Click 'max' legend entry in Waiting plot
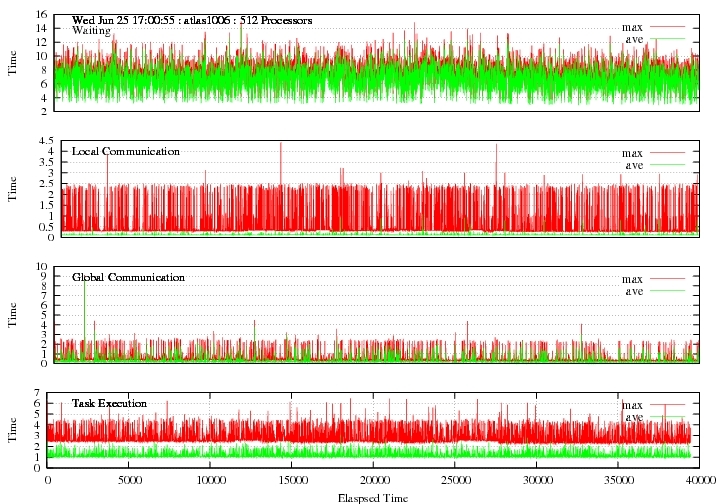This screenshot has width=720, height=504. 632,28
